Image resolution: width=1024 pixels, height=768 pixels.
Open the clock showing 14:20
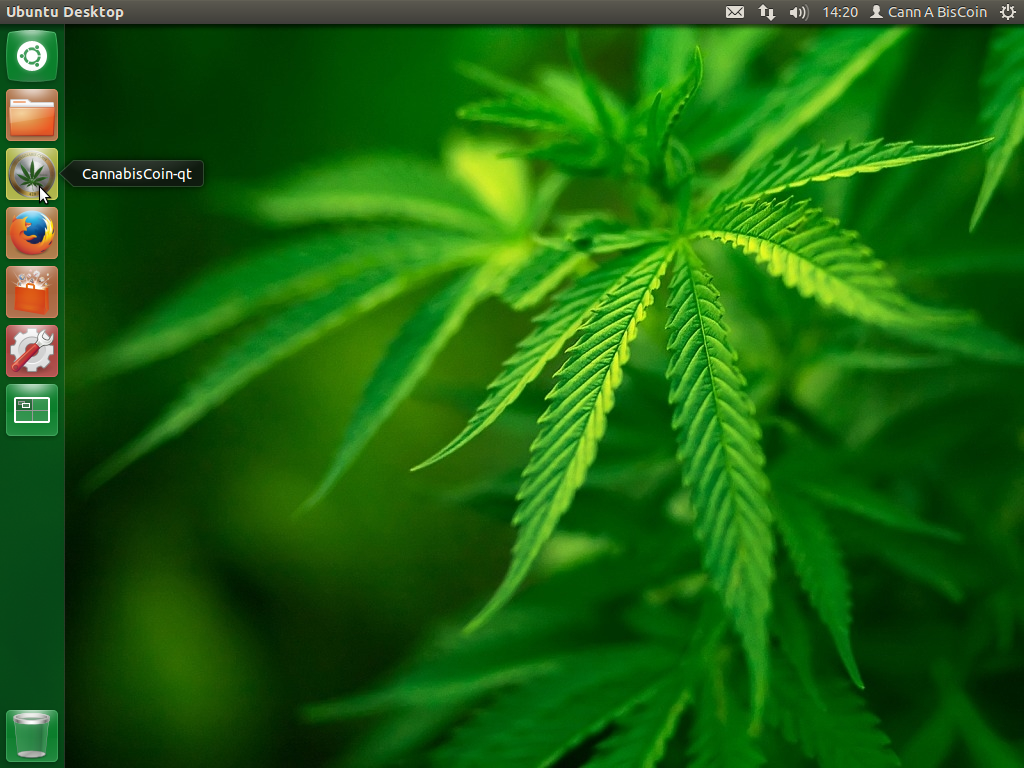[840, 12]
